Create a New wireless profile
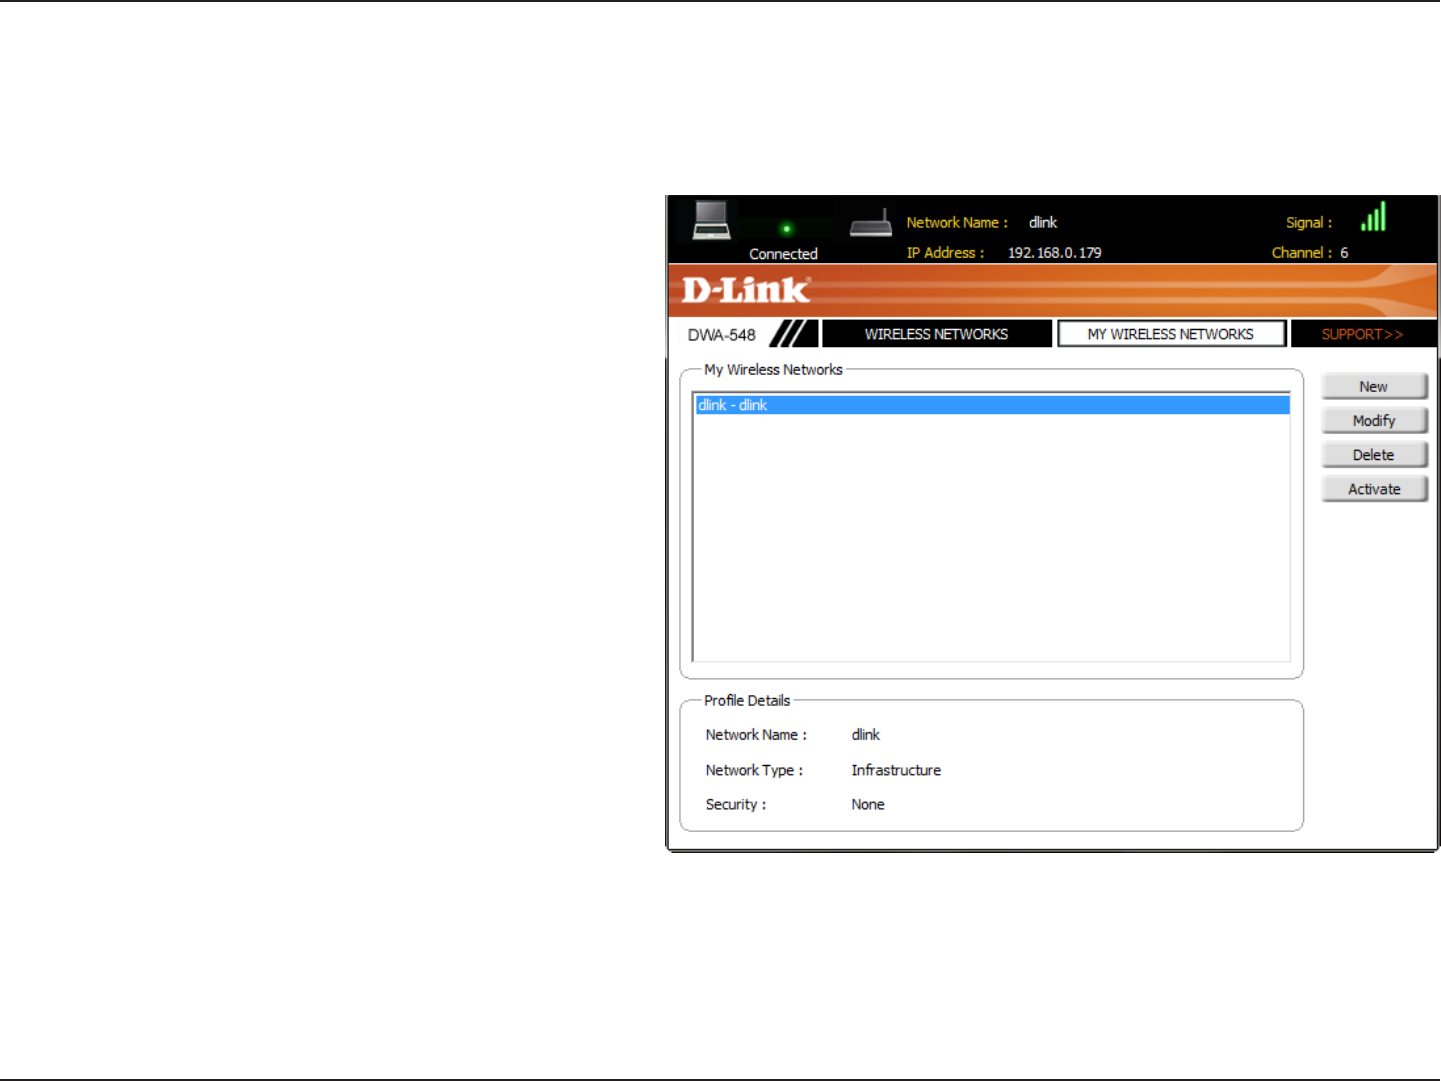The image size is (1441, 1081). [x=1373, y=387]
